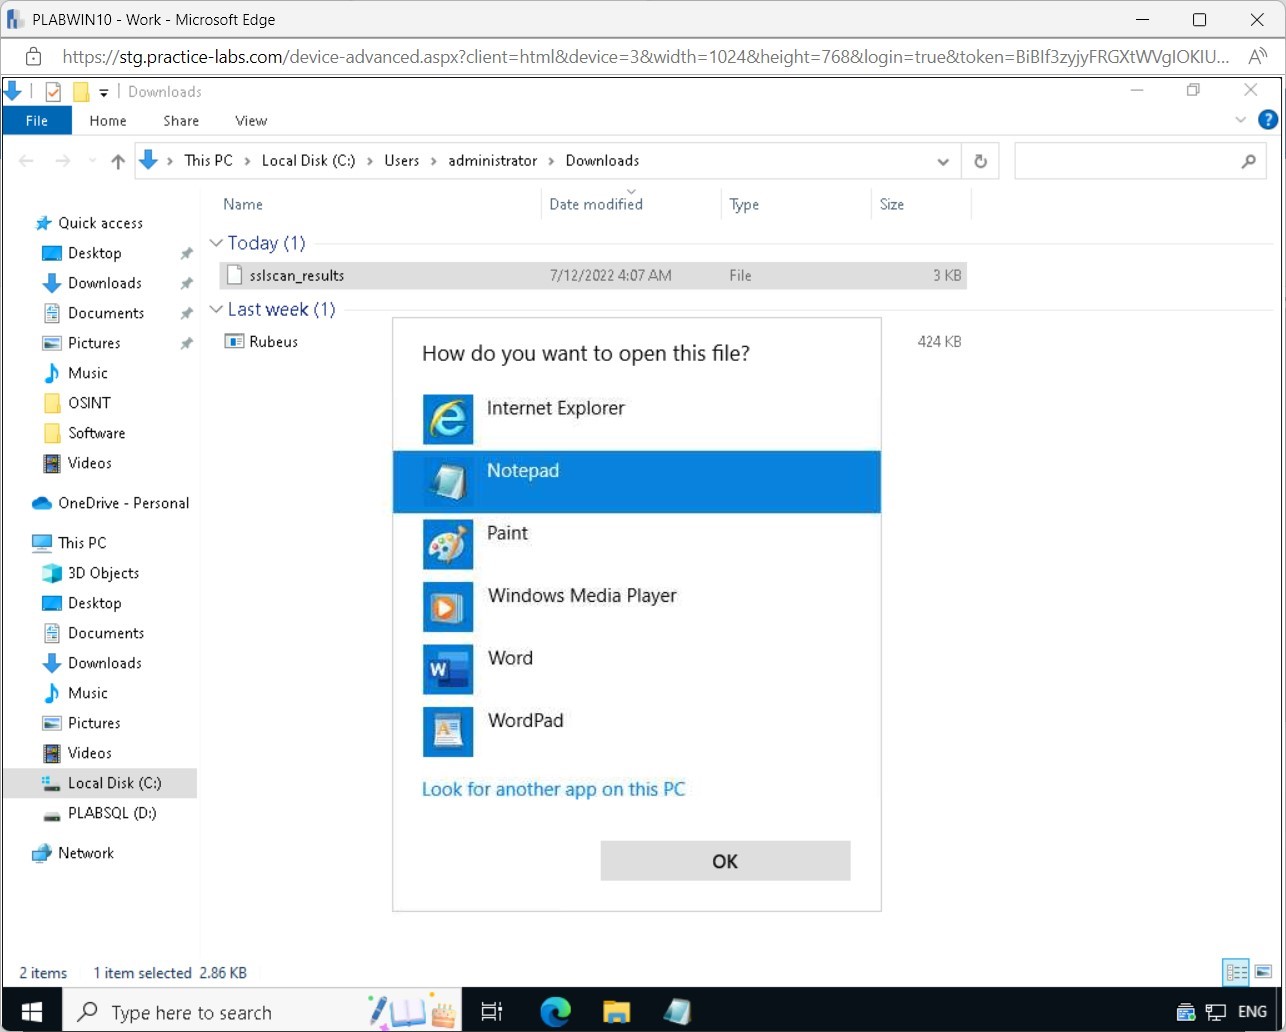Click Look for another app on this PC

tap(553, 789)
